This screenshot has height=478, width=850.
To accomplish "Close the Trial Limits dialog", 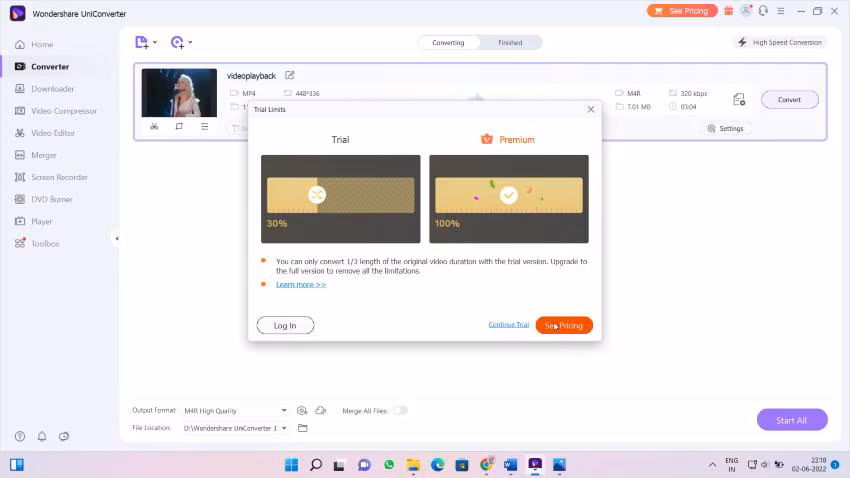I will (591, 109).
